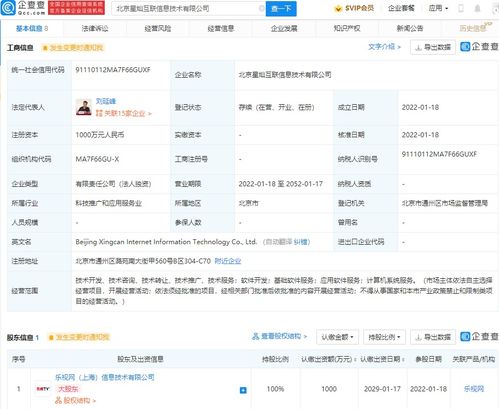Screen dimensions: 499x409
Task: Click the mobile phone icon in header
Action: click(x=461, y=8)
